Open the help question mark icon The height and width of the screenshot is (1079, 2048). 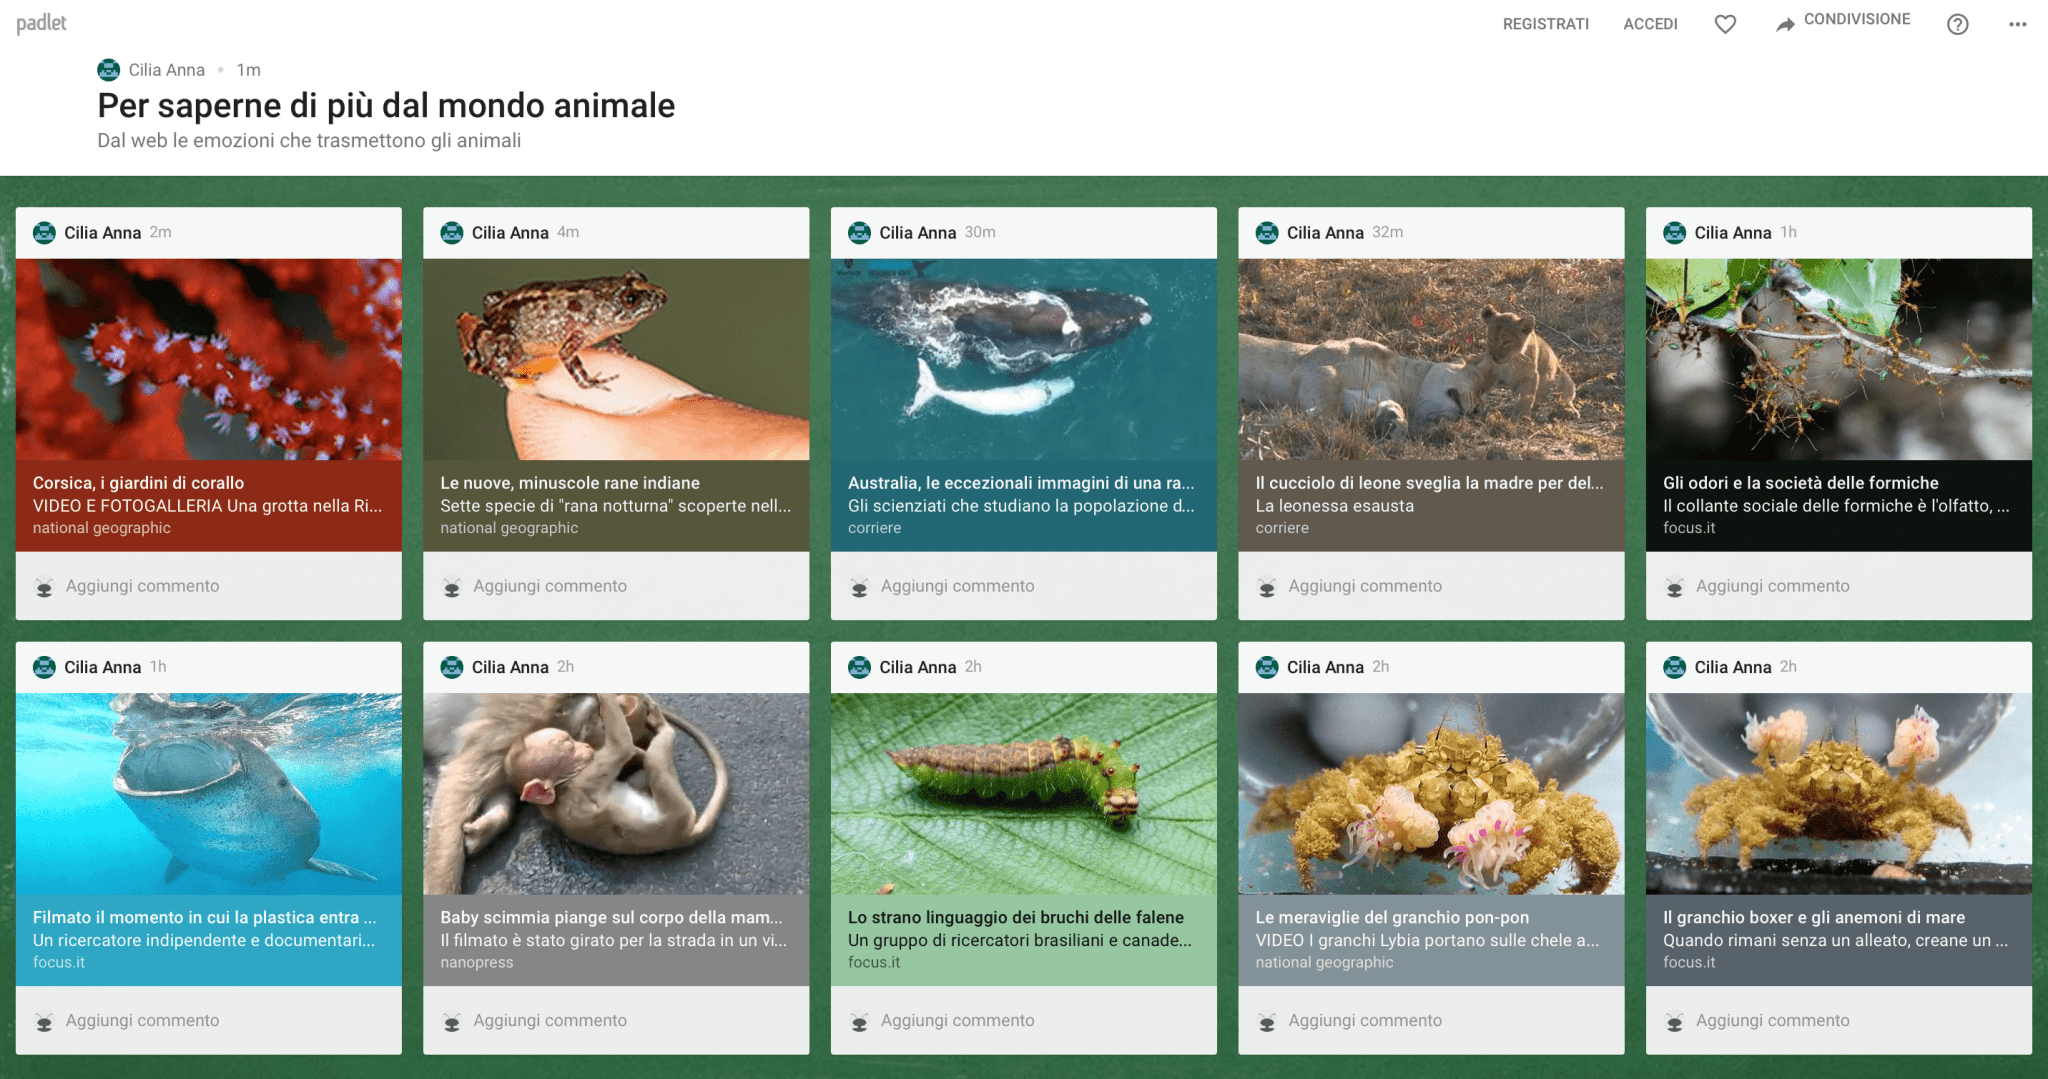1957,24
